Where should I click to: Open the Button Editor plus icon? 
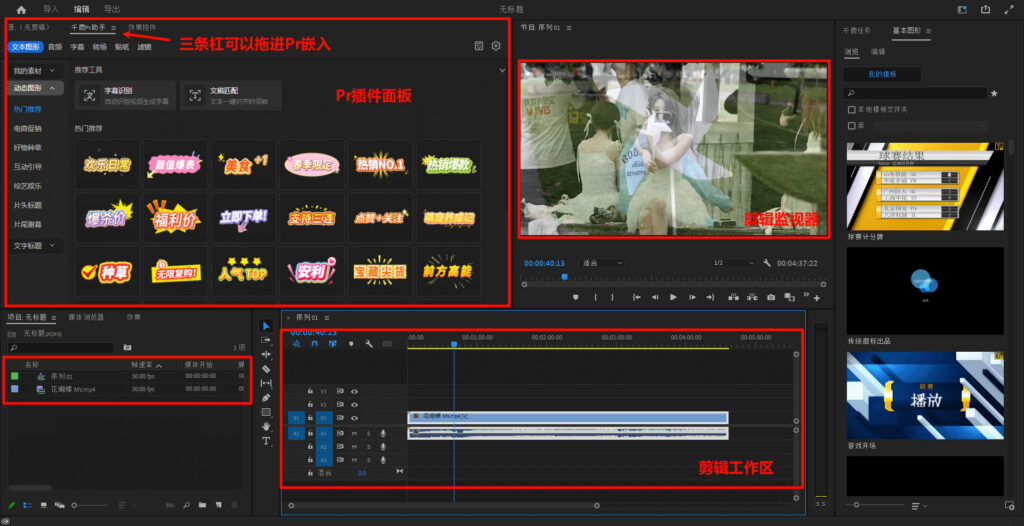tap(816, 298)
